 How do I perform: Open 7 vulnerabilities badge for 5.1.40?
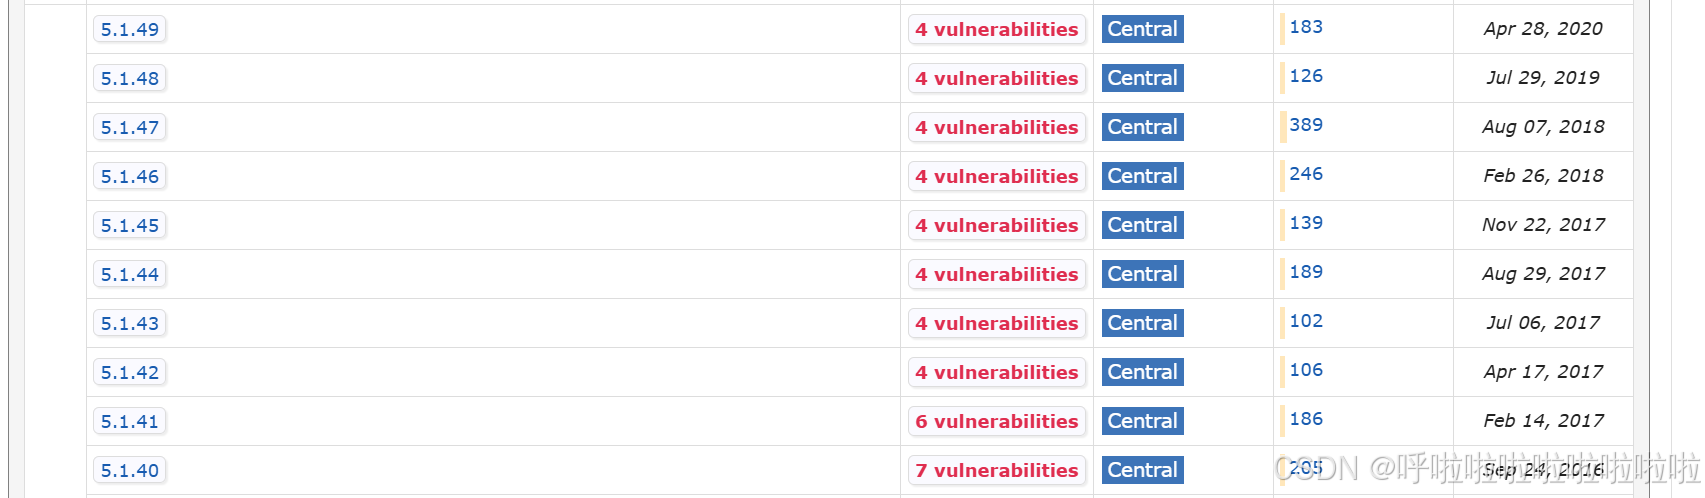pyautogui.click(x=997, y=470)
